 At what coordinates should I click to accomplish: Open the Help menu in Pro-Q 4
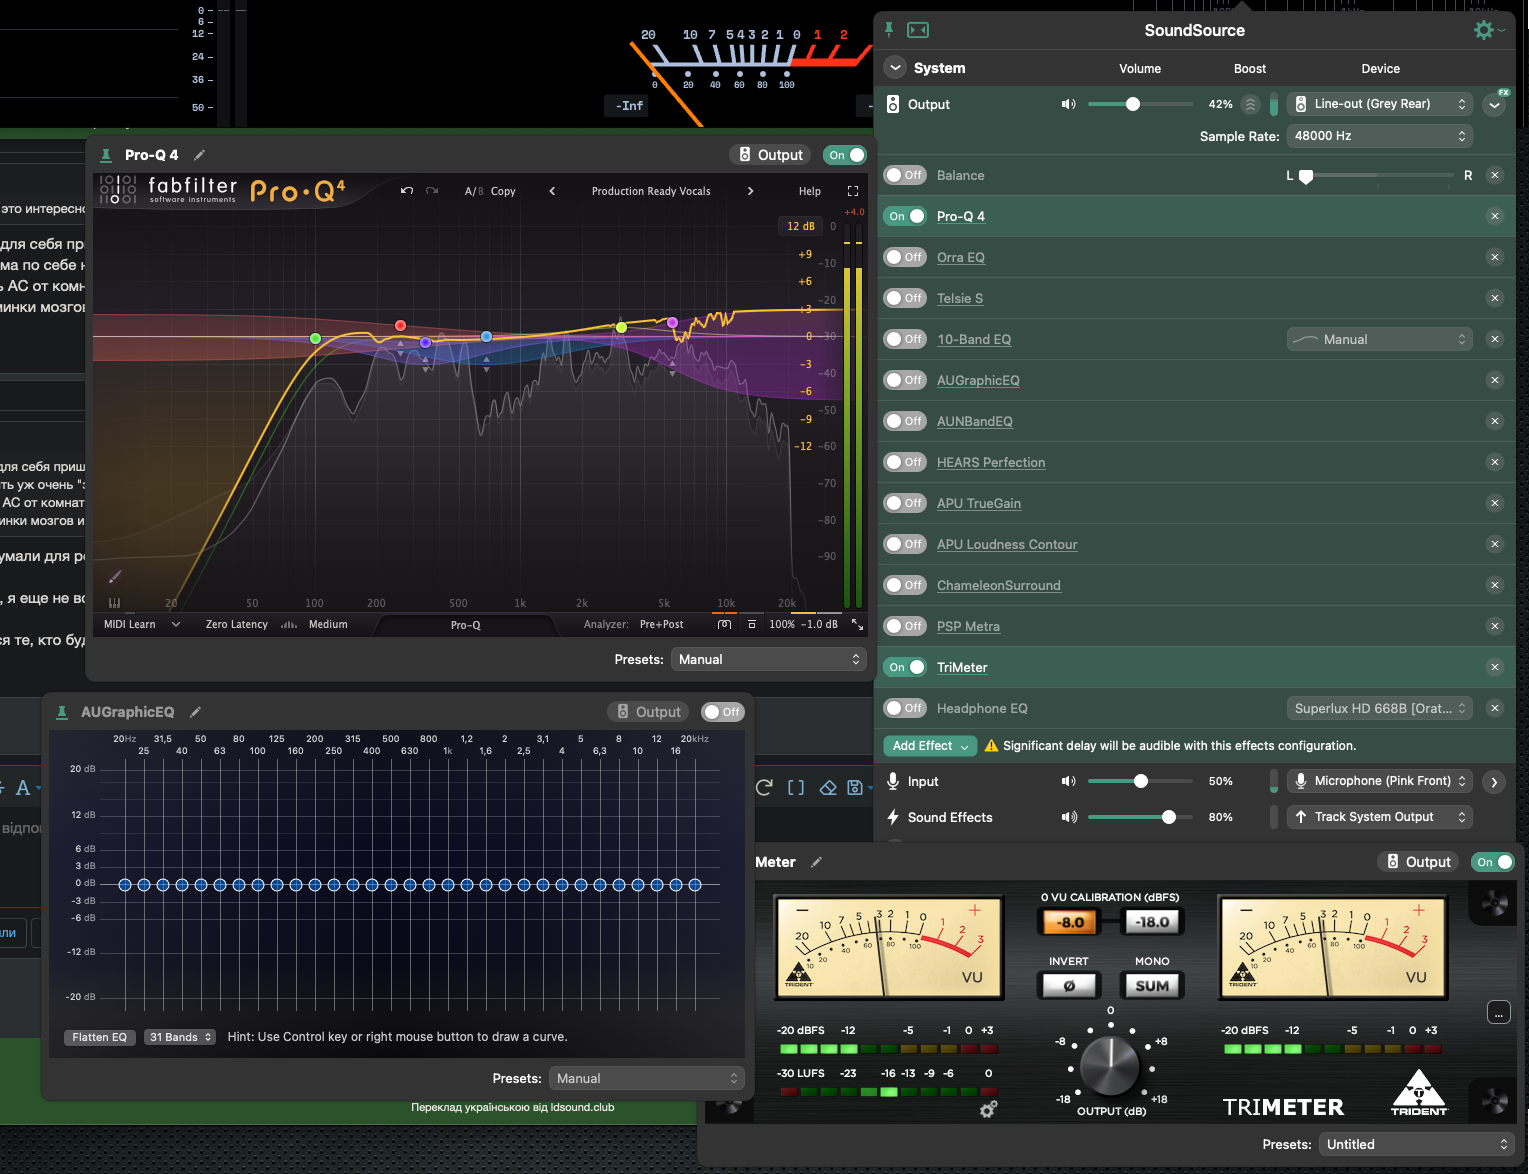(x=810, y=191)
